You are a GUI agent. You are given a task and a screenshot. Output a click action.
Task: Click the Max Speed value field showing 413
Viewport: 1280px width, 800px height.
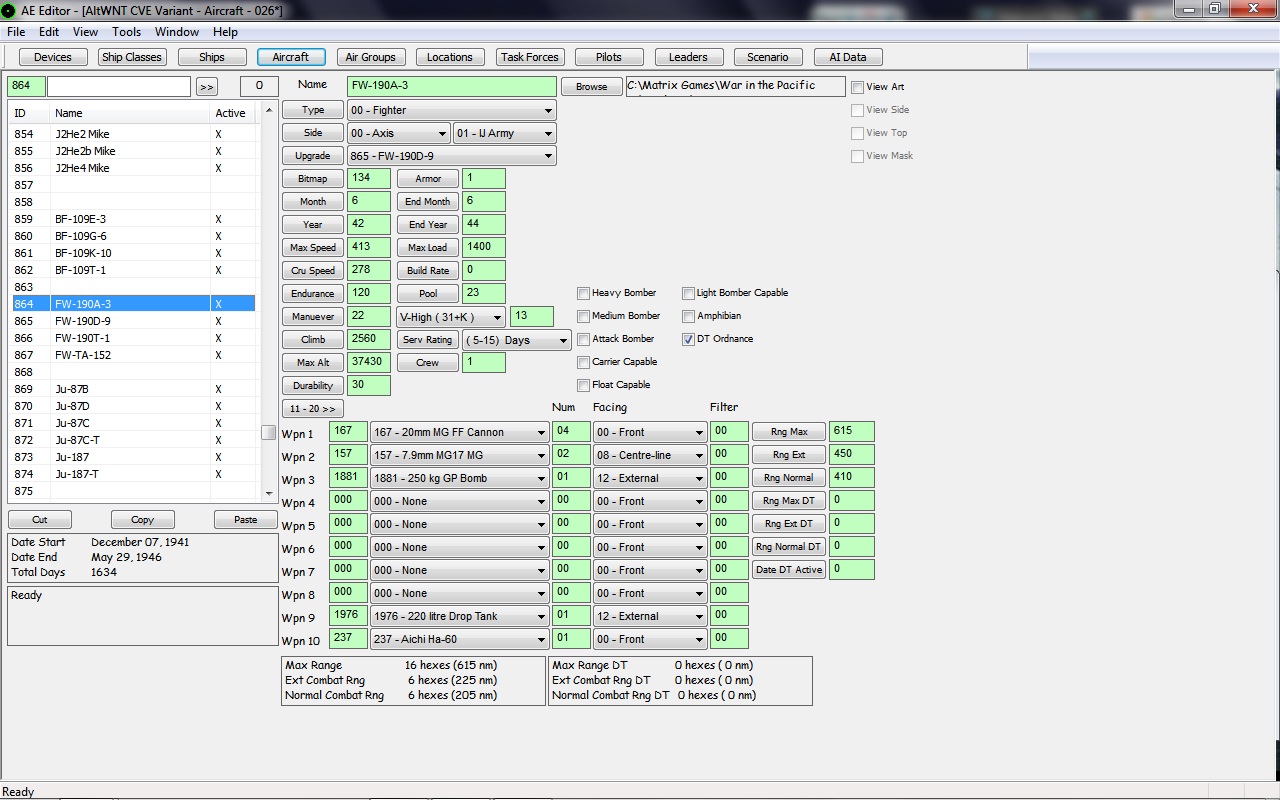click(x=368, y=247)
